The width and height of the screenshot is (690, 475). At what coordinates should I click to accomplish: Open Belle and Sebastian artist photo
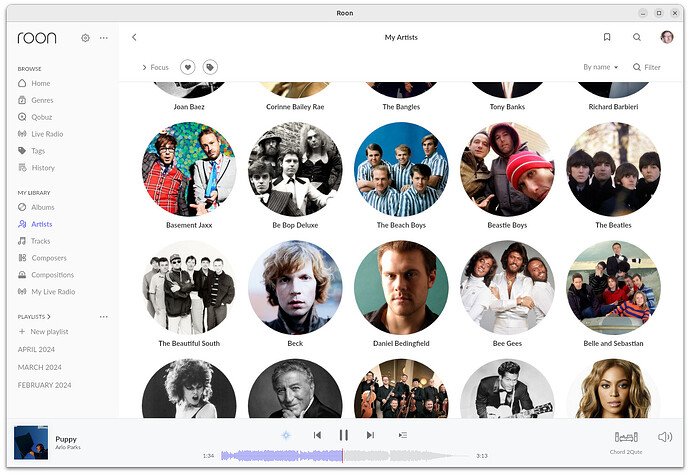pyautogui.click(x=613, y=287)
